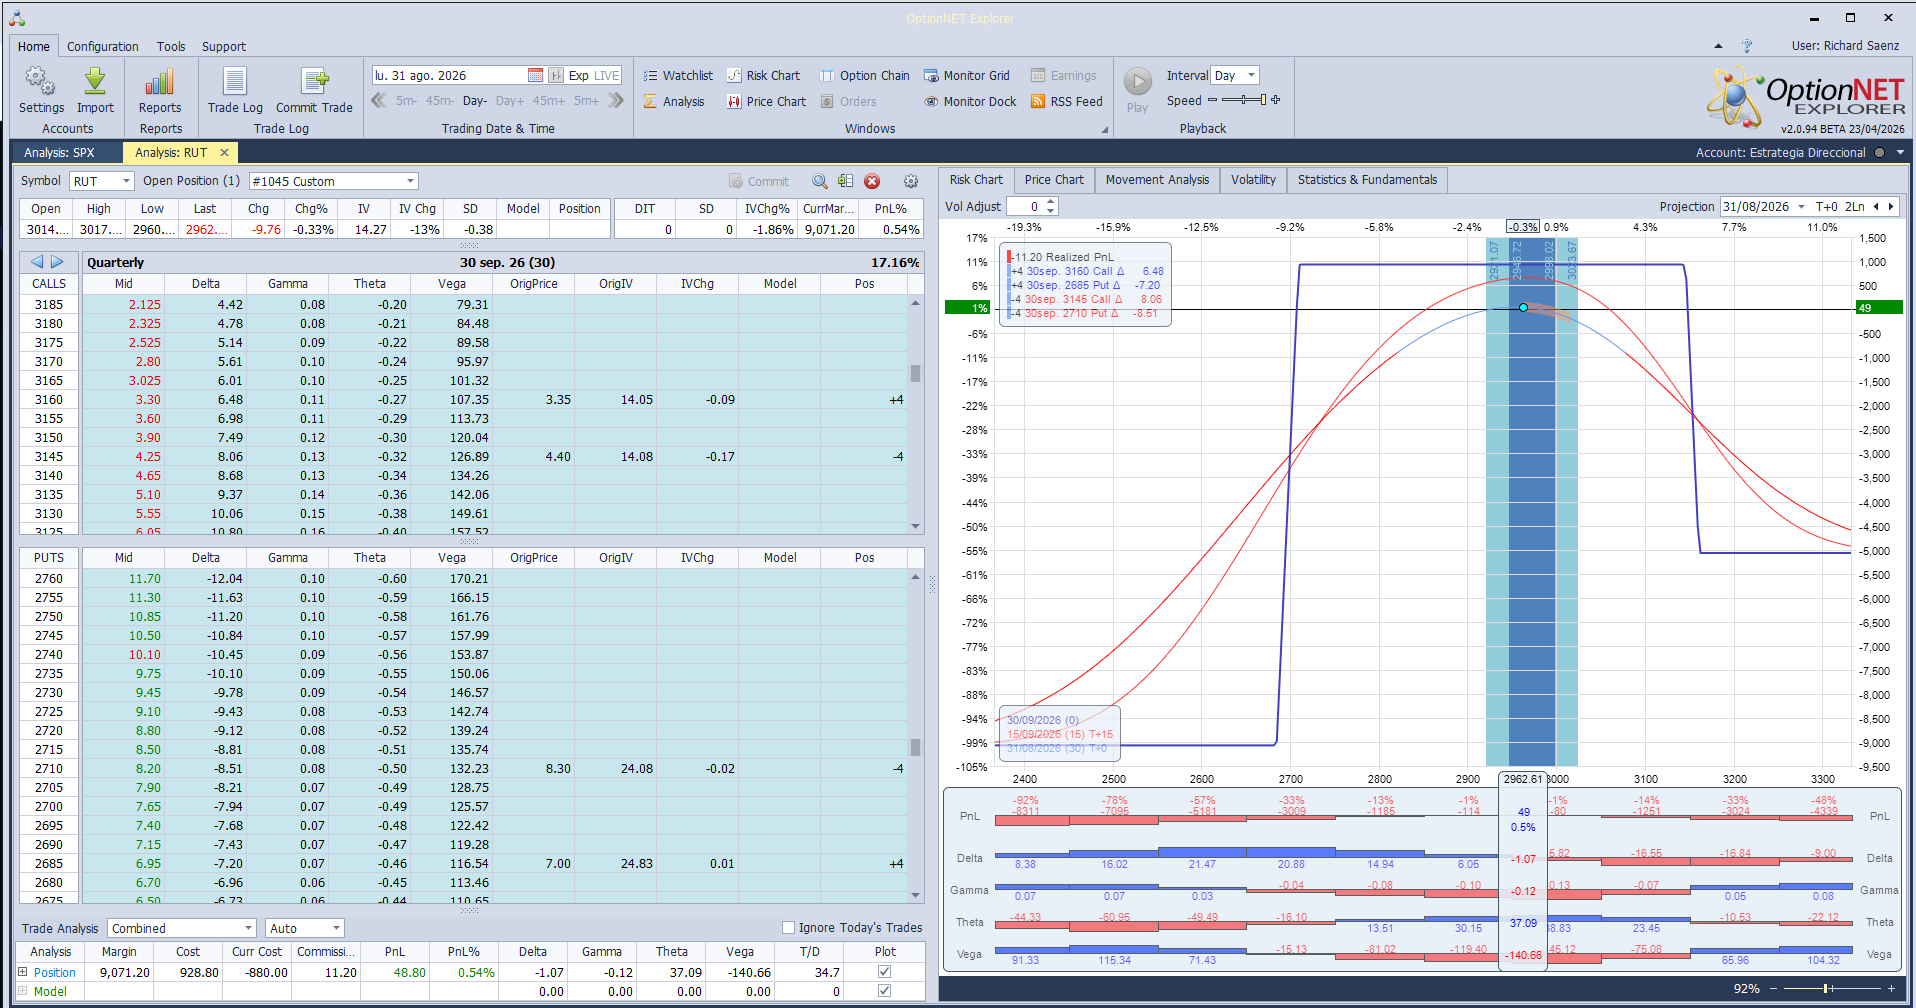The image size is (1916, 1008).
Task: Open the Reports bar chart icon
Action: coord(160,90)
